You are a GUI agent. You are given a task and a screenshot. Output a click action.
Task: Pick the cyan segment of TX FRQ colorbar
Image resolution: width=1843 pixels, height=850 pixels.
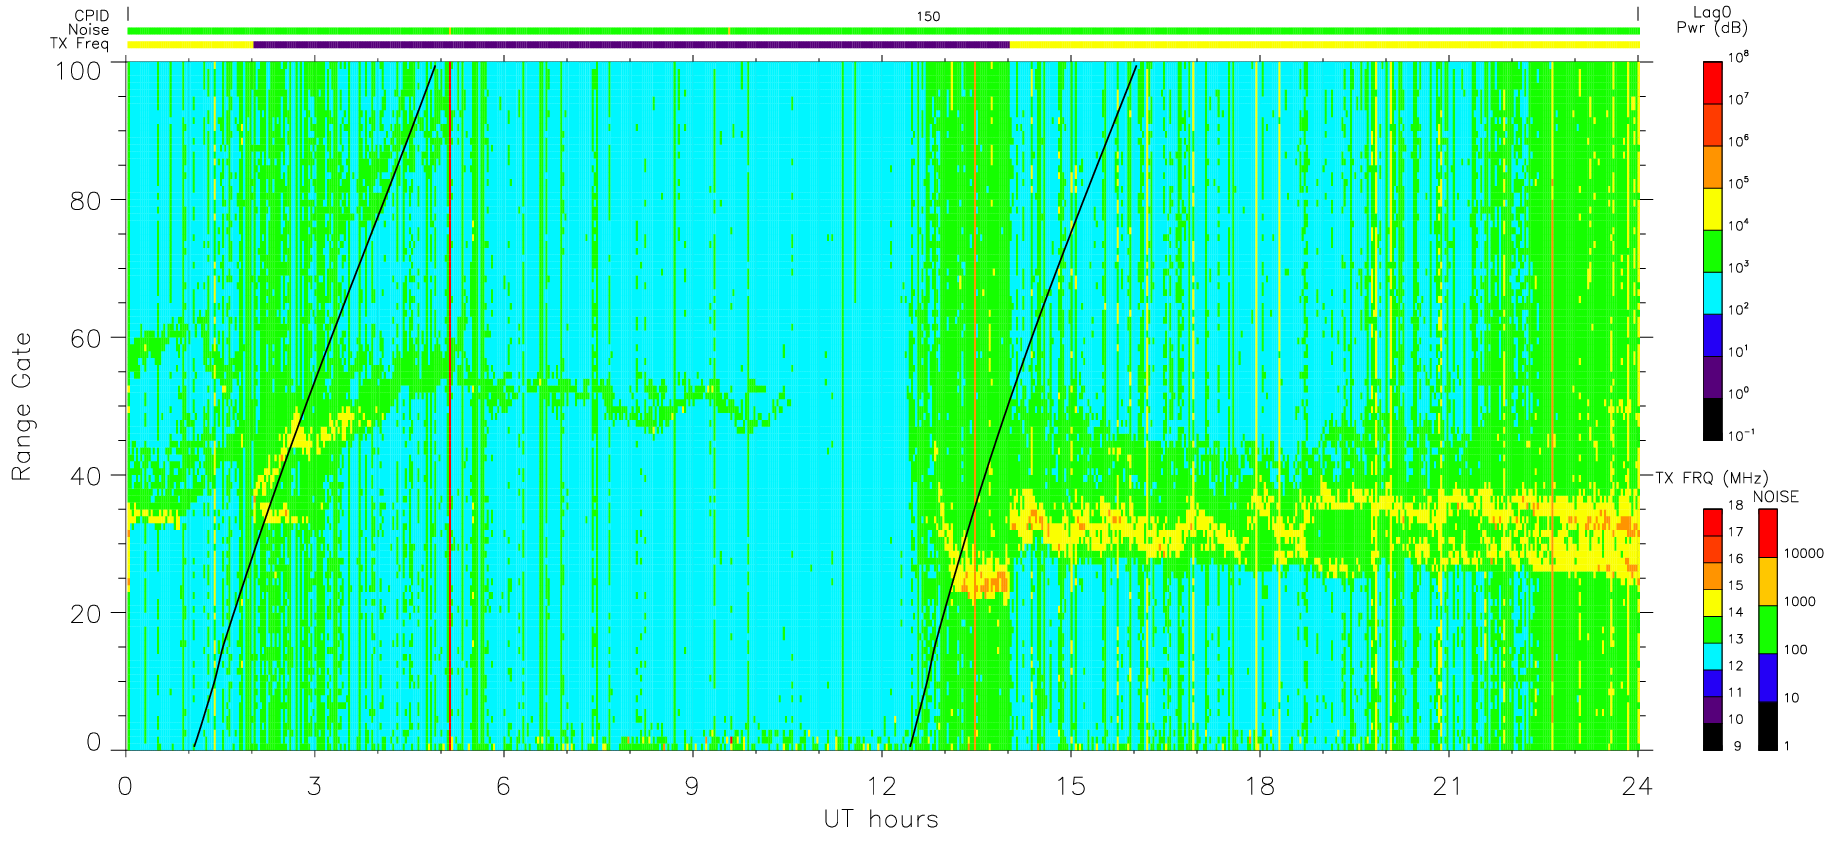pos(1712,656)
